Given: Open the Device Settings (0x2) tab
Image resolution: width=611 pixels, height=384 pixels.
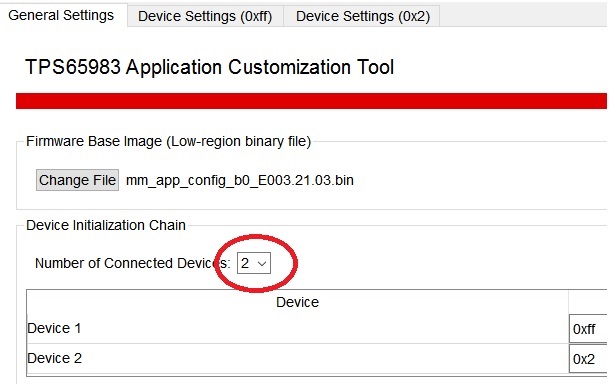Looking at the screenshot, I should point(363,16).
